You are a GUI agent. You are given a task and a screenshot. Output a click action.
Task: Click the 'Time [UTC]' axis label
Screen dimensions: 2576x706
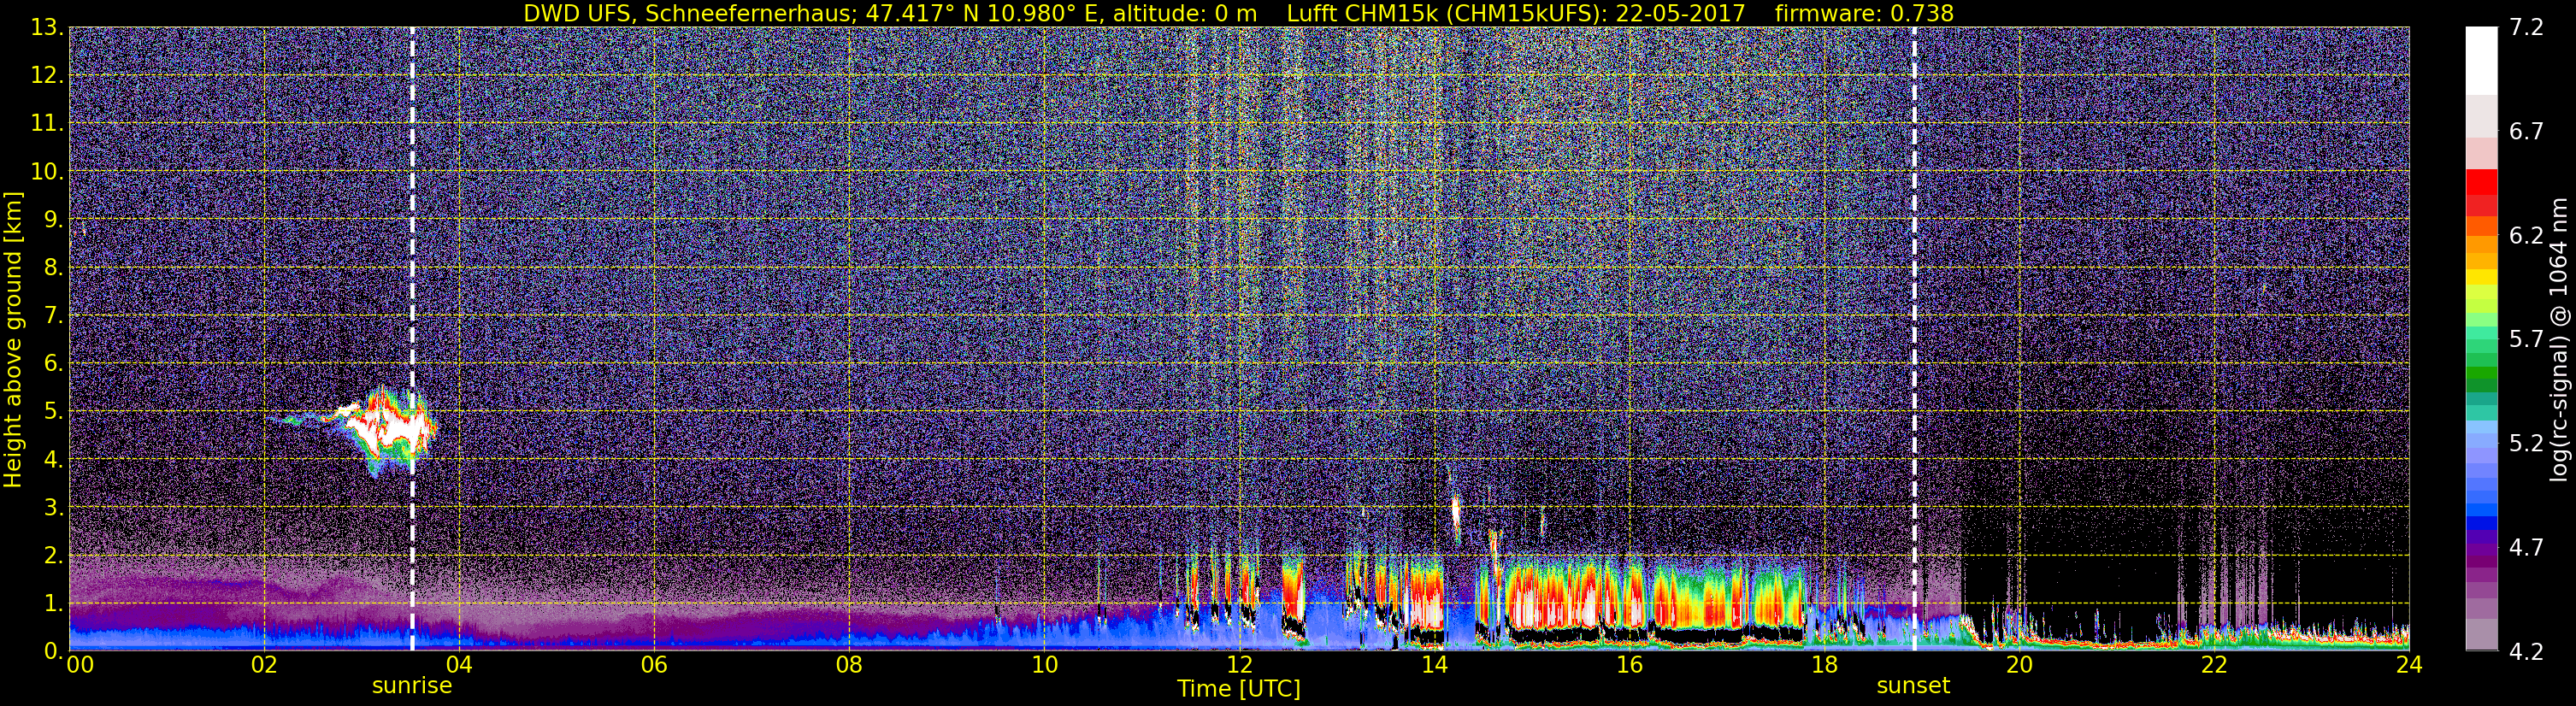tap(1239, 689)
